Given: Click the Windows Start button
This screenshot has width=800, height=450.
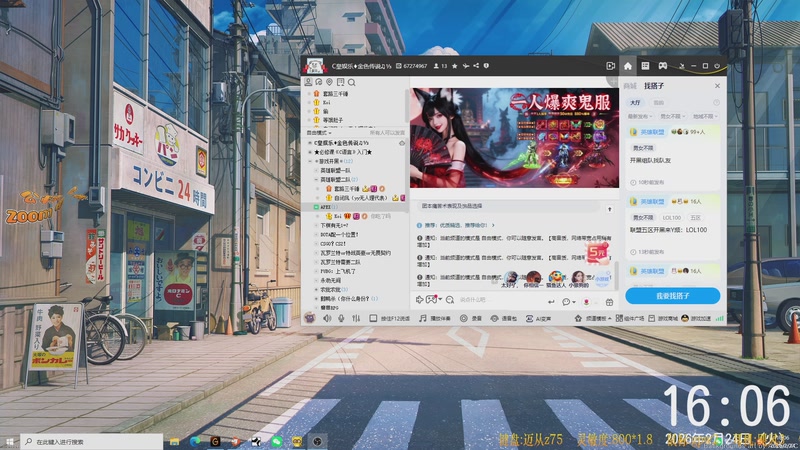Looking at the screenshot, I should (x=9, y=442).
